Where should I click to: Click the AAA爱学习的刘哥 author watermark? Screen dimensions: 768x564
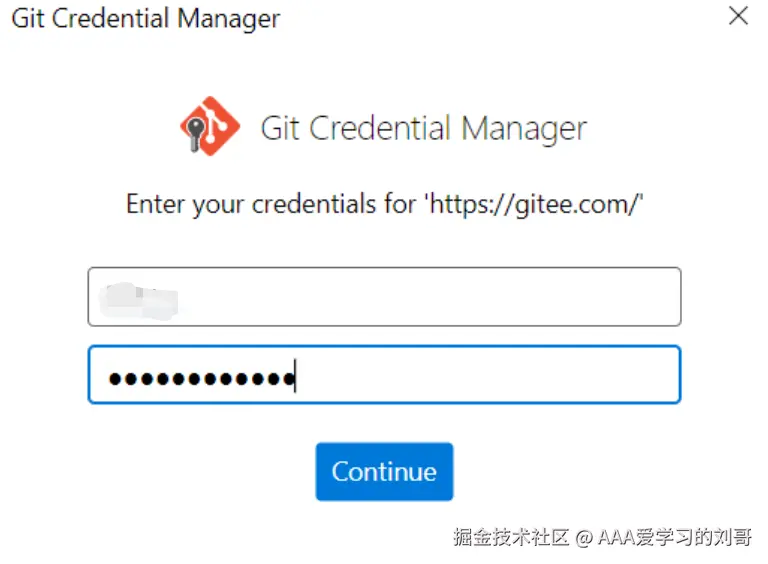point(675,537)
